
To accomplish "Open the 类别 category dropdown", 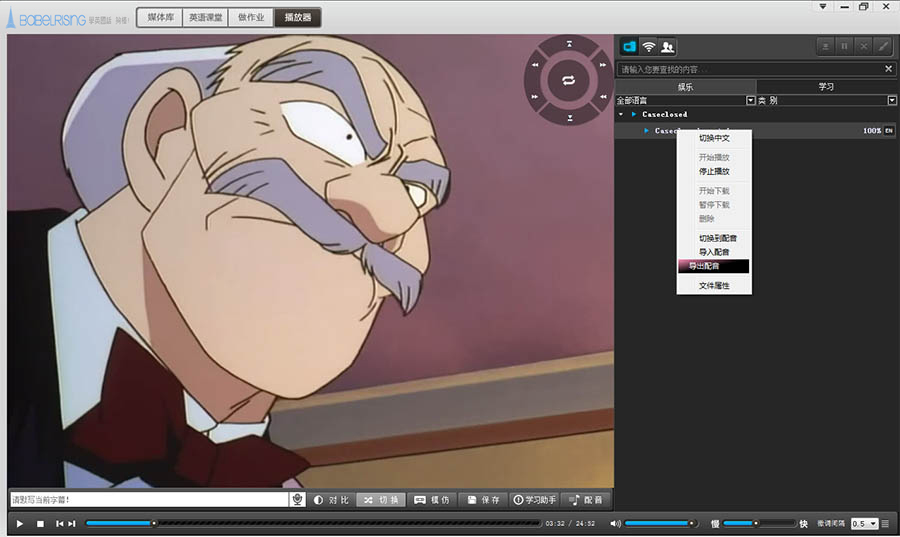I will tap(892, 100).
